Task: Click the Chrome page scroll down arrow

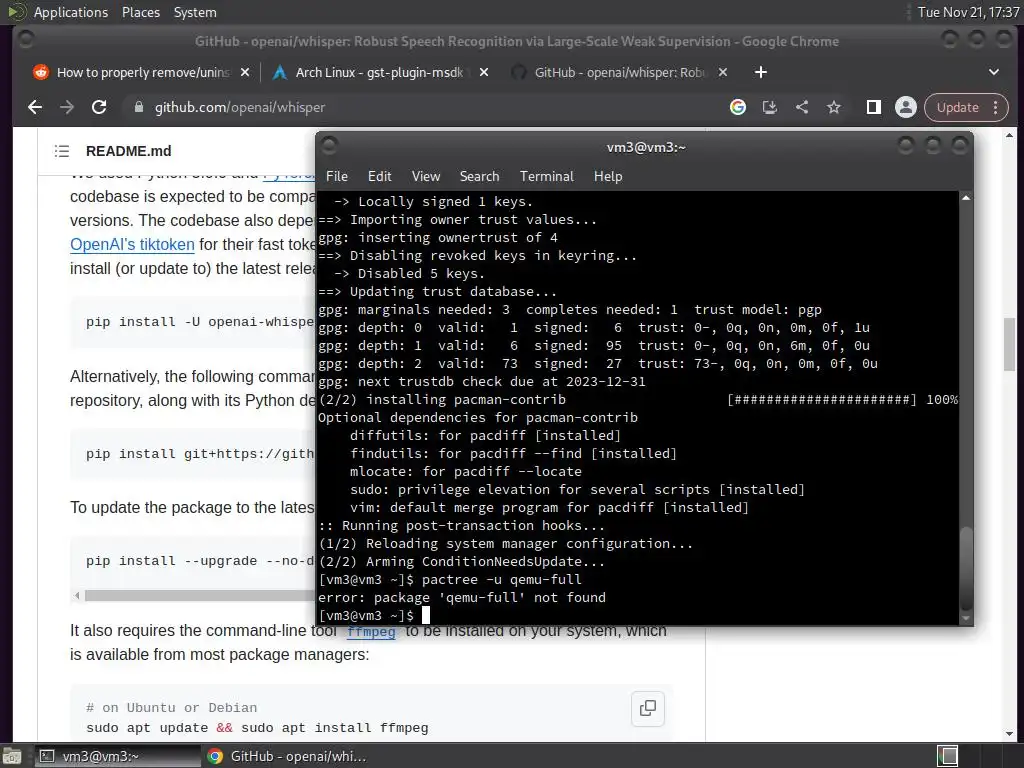Action: pyautogui.click(x=1009, y=734)
